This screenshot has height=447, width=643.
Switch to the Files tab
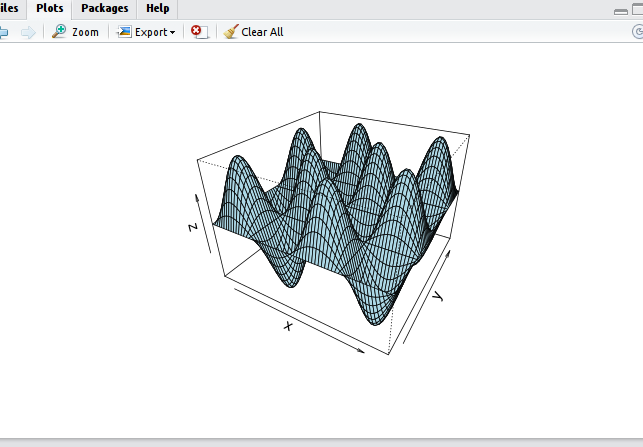[x=8, y=8]
